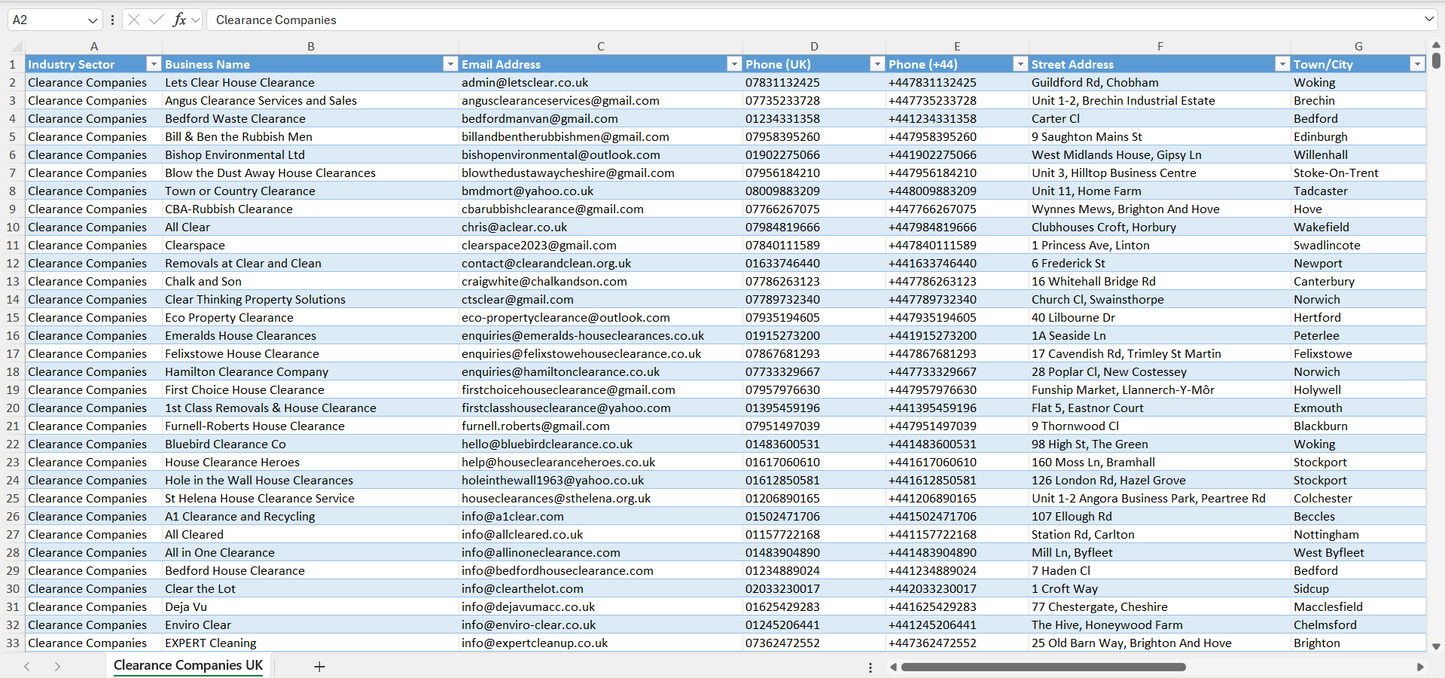Image resolution: width=1445 pixels, height=678 pixels.
Task: Select town Stoke-On-Trent
Action: pyautogui.click(x=1359, y=173)
